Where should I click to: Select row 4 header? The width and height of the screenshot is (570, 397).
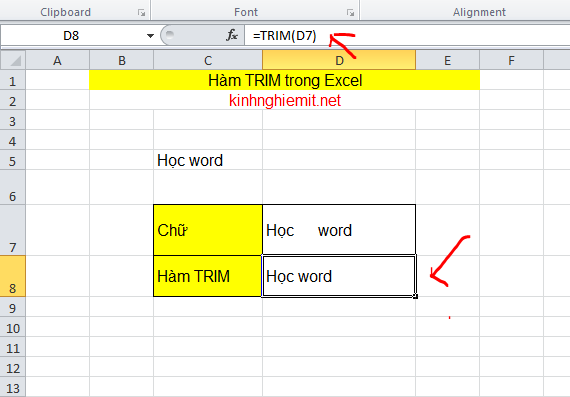pos(13,140)
